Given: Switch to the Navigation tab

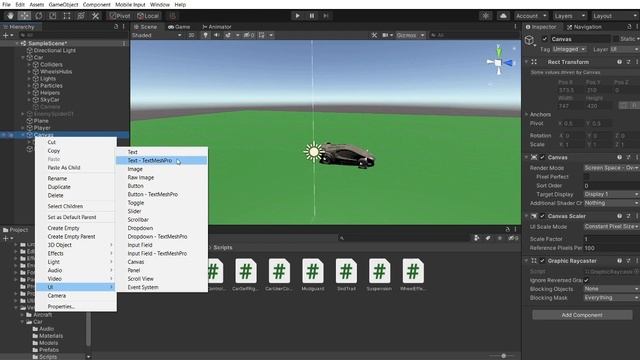Looking at the screenshot, I should coord(584,27).
